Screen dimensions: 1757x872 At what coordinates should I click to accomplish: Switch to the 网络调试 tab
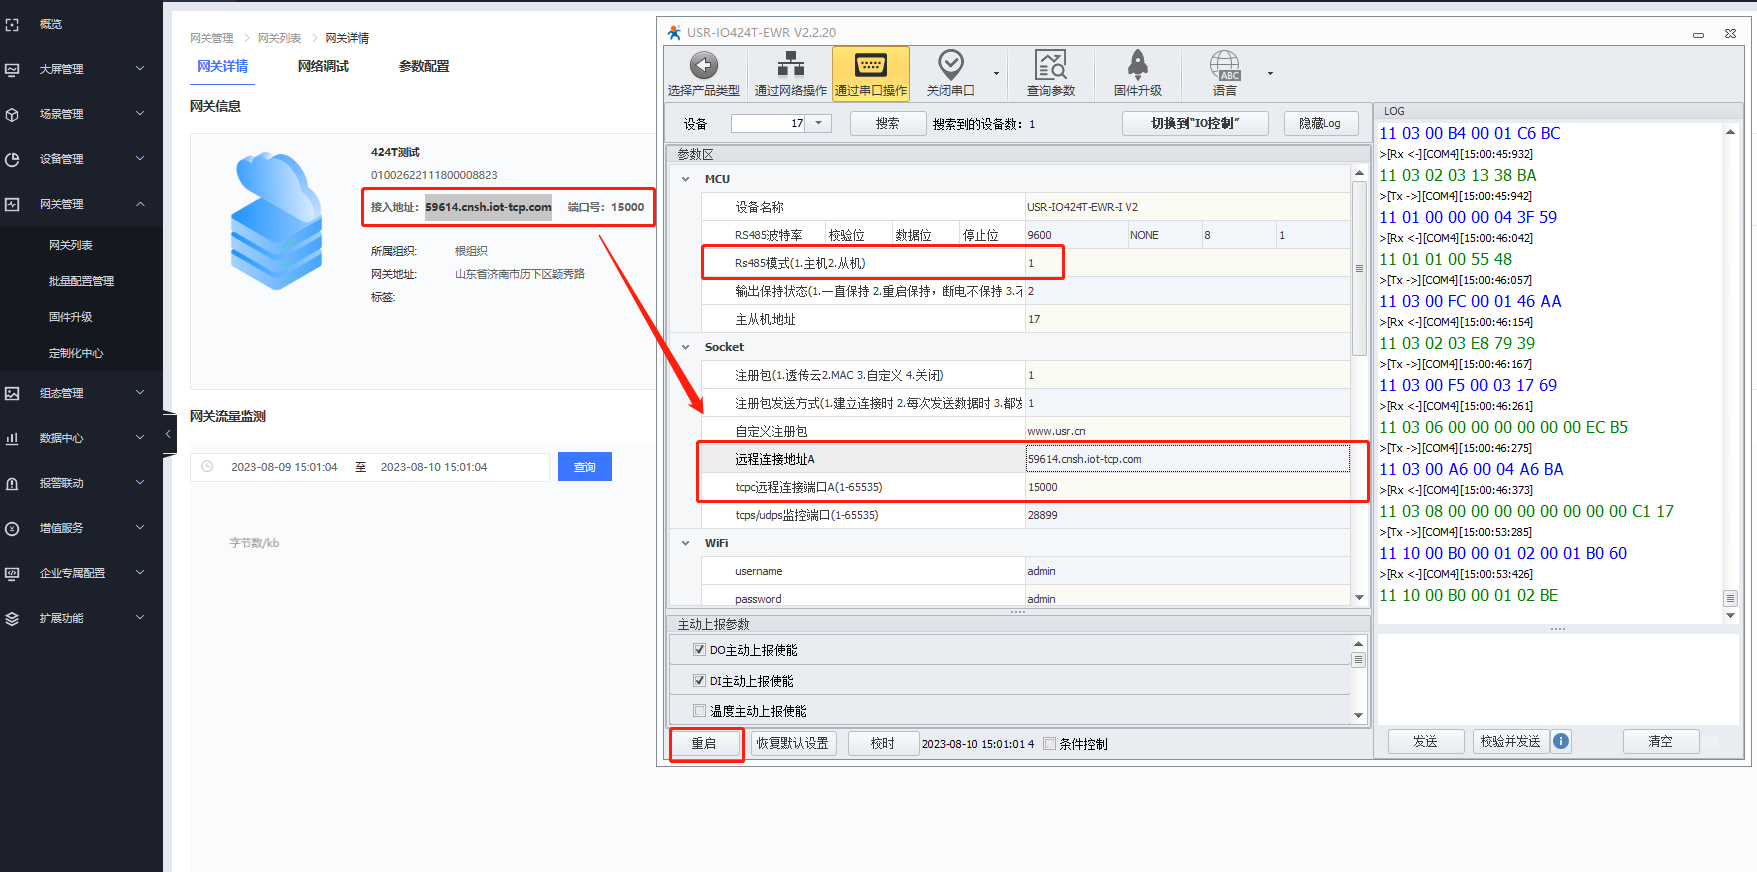[323, 66]
